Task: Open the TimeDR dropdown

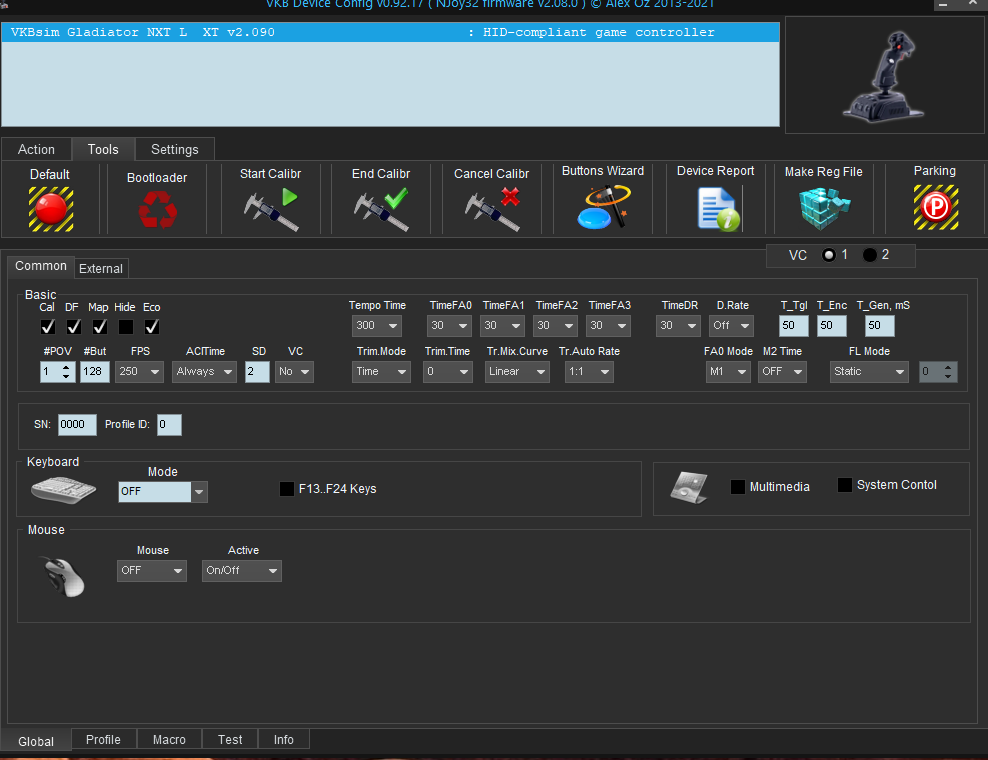Action: tap(678, 326)
